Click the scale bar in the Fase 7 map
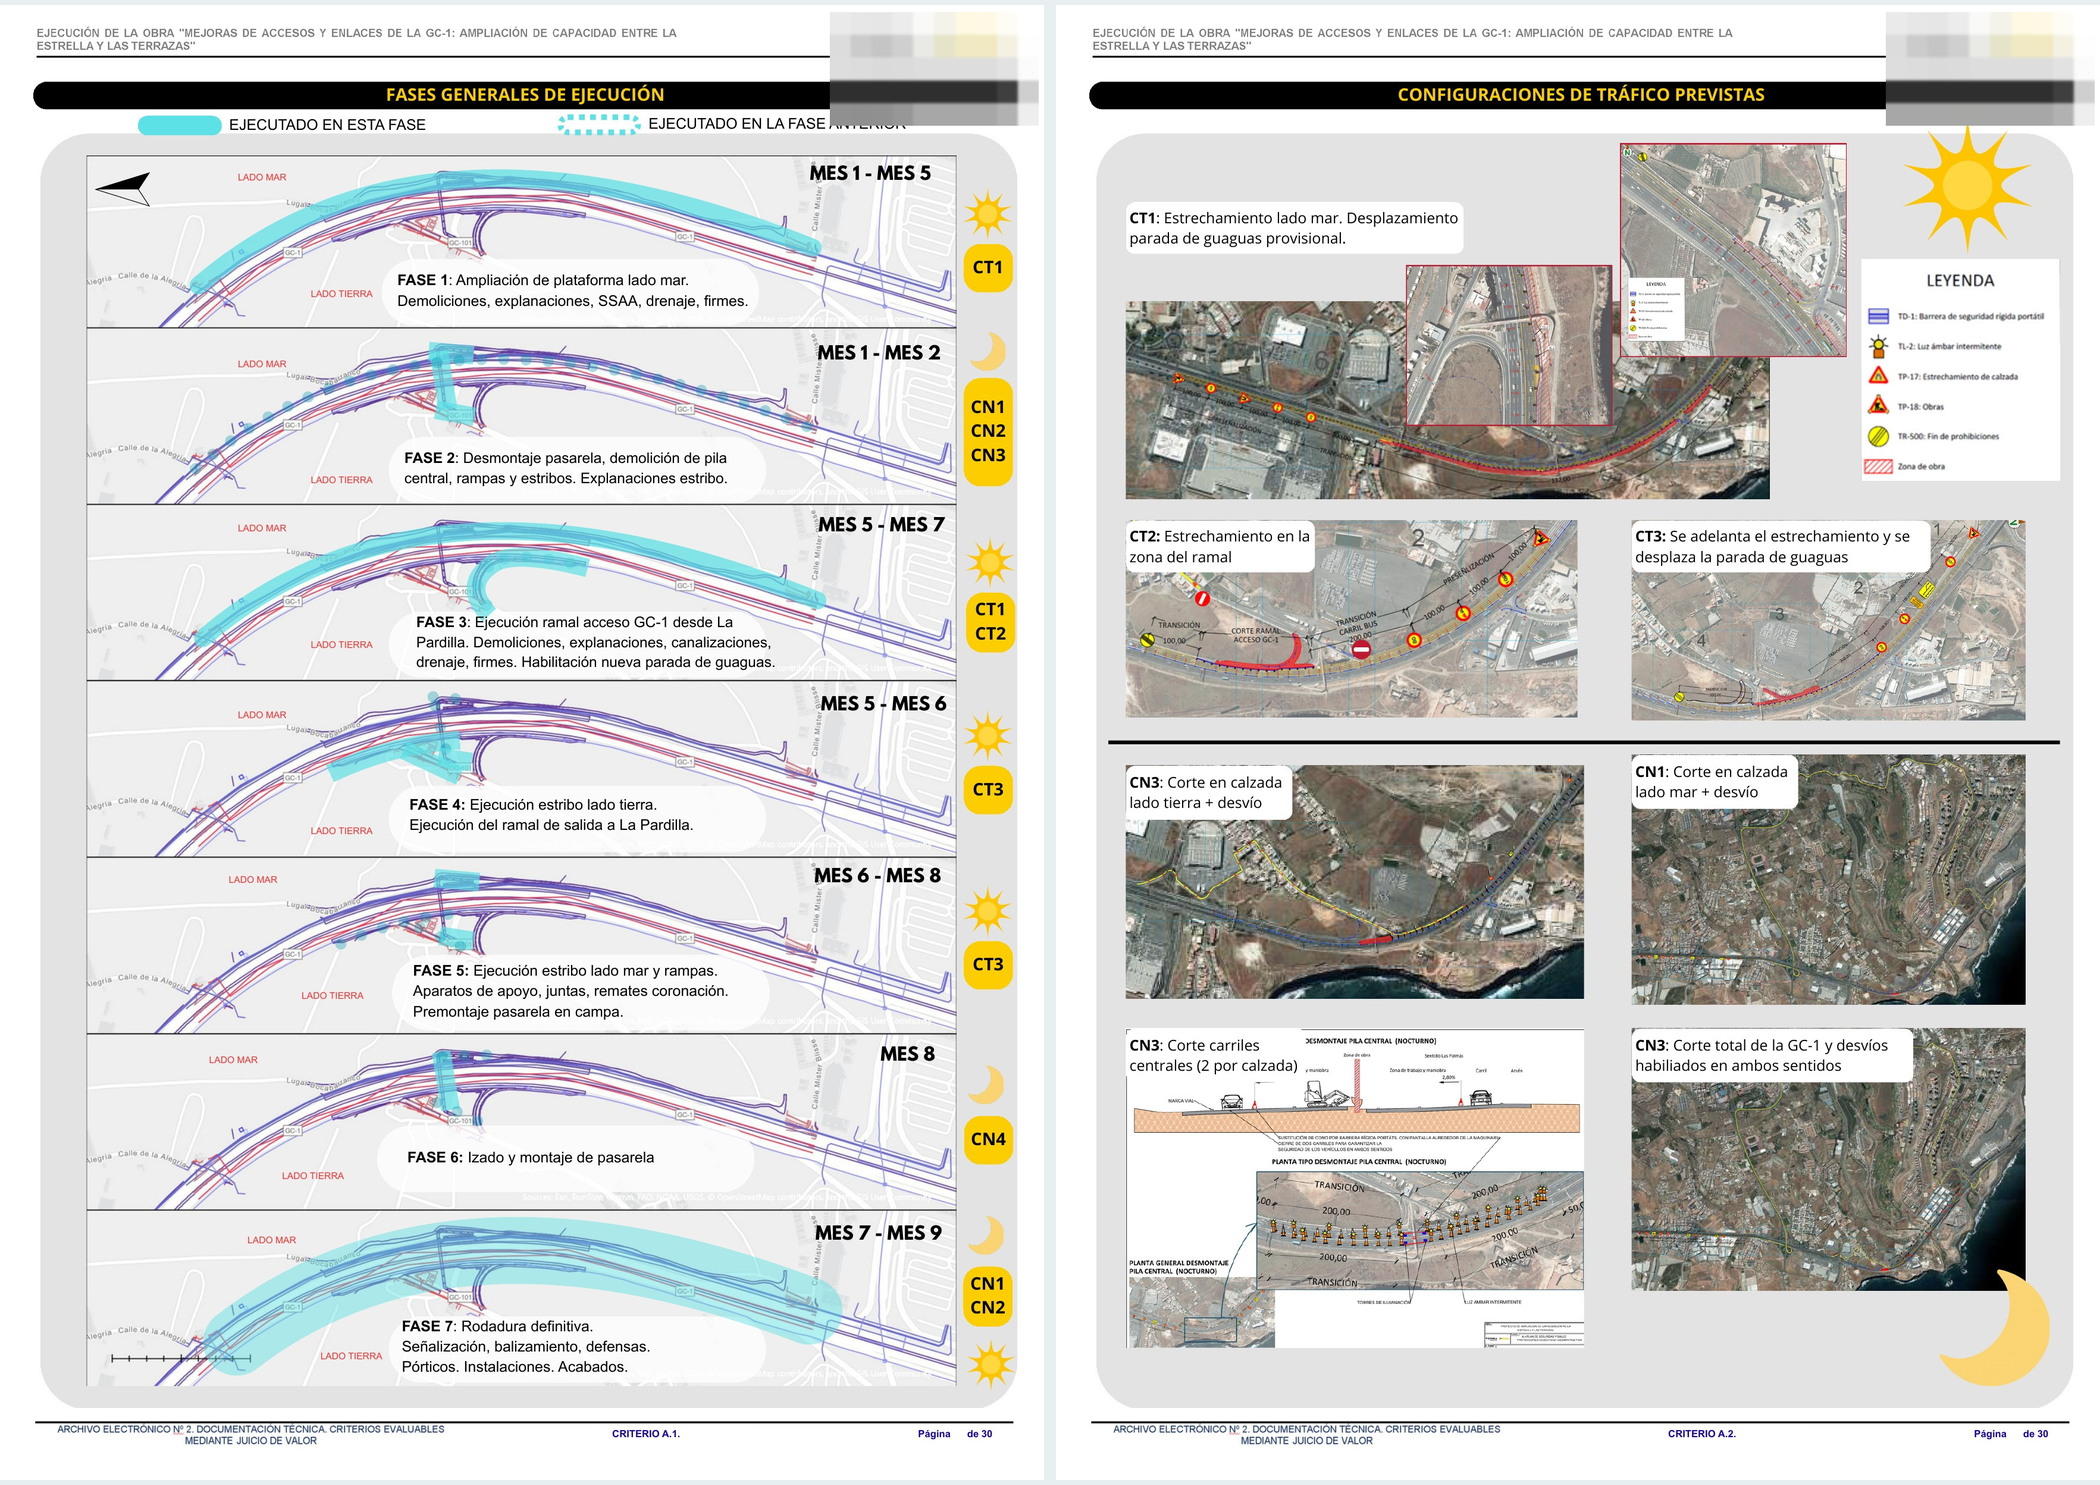Image resolution: width=2100 pixels, height=1485 pixels. point(181,1359)
